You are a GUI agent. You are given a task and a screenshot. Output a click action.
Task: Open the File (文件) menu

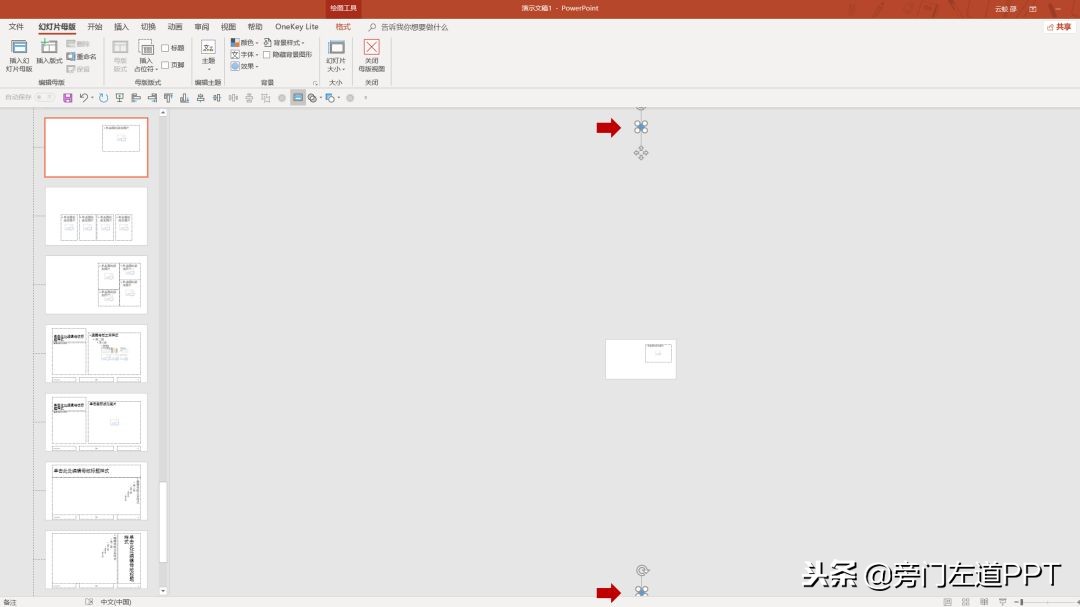point(16,27)
